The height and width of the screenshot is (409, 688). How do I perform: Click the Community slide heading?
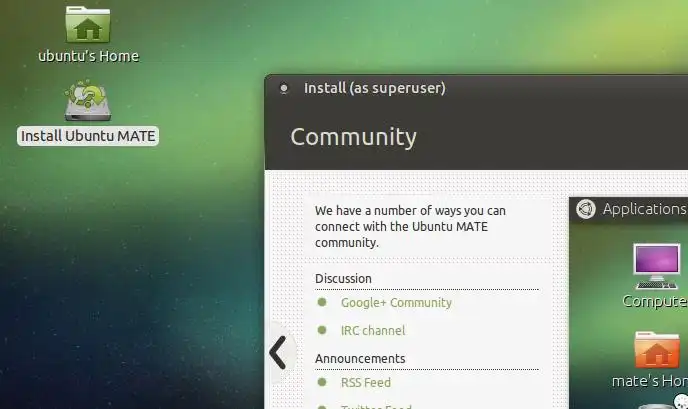pos(353,137)
